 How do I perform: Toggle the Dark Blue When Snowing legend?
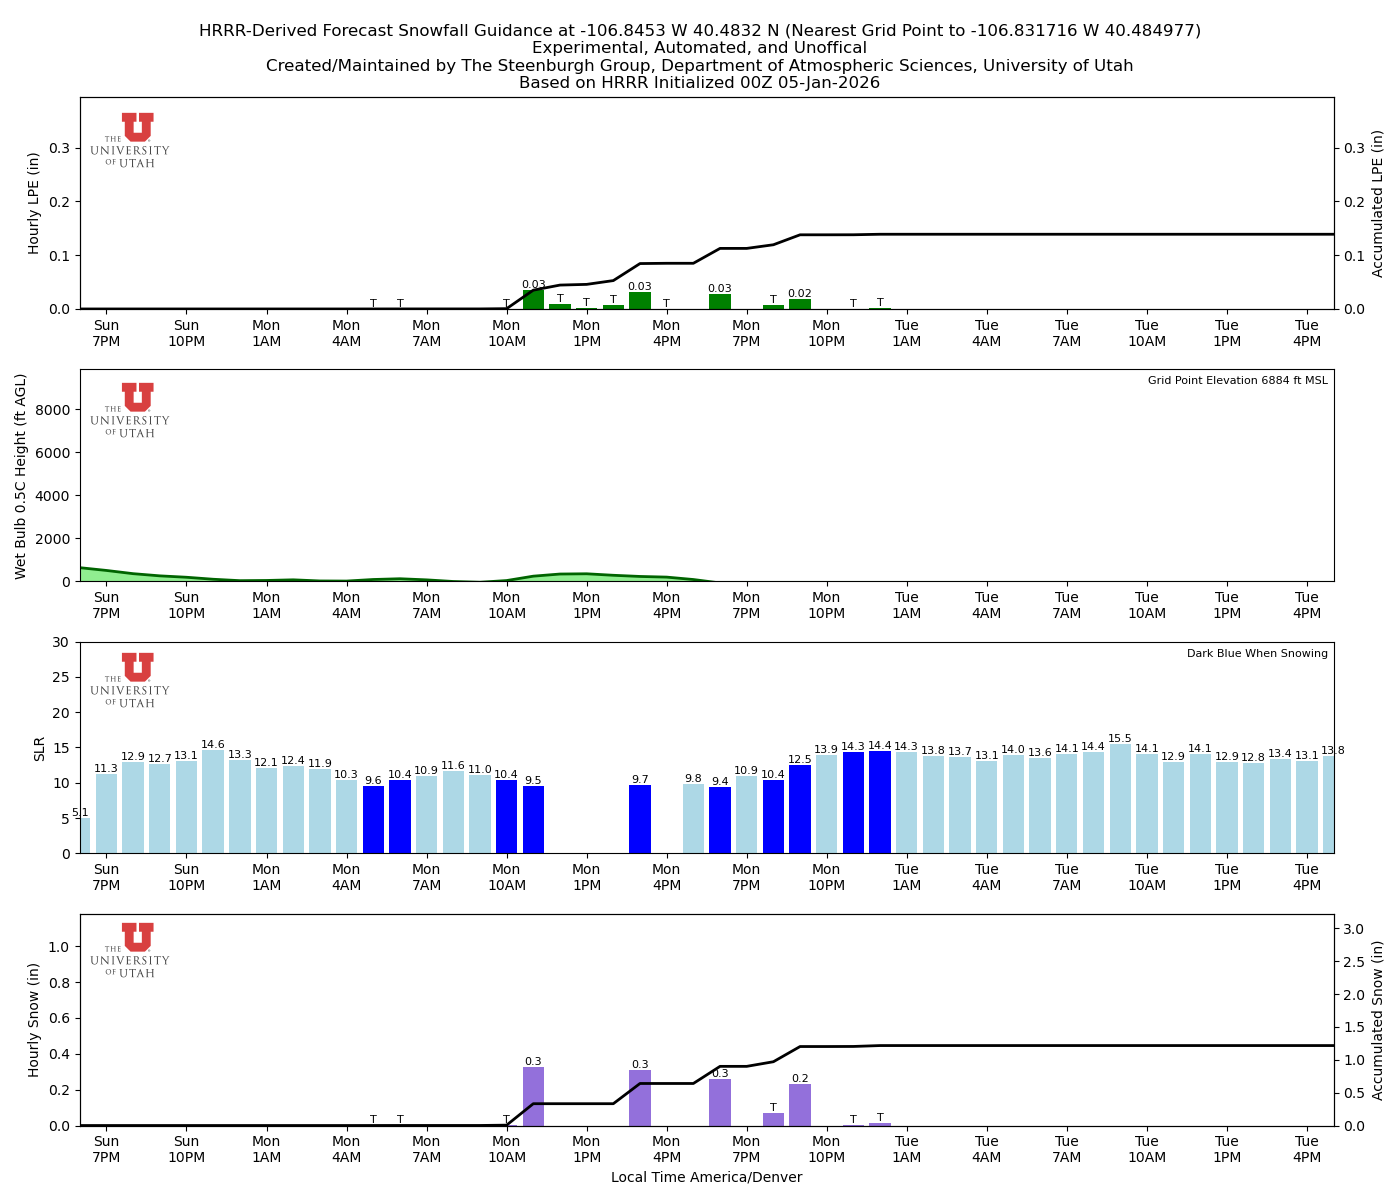click(x=1256, y=653)
